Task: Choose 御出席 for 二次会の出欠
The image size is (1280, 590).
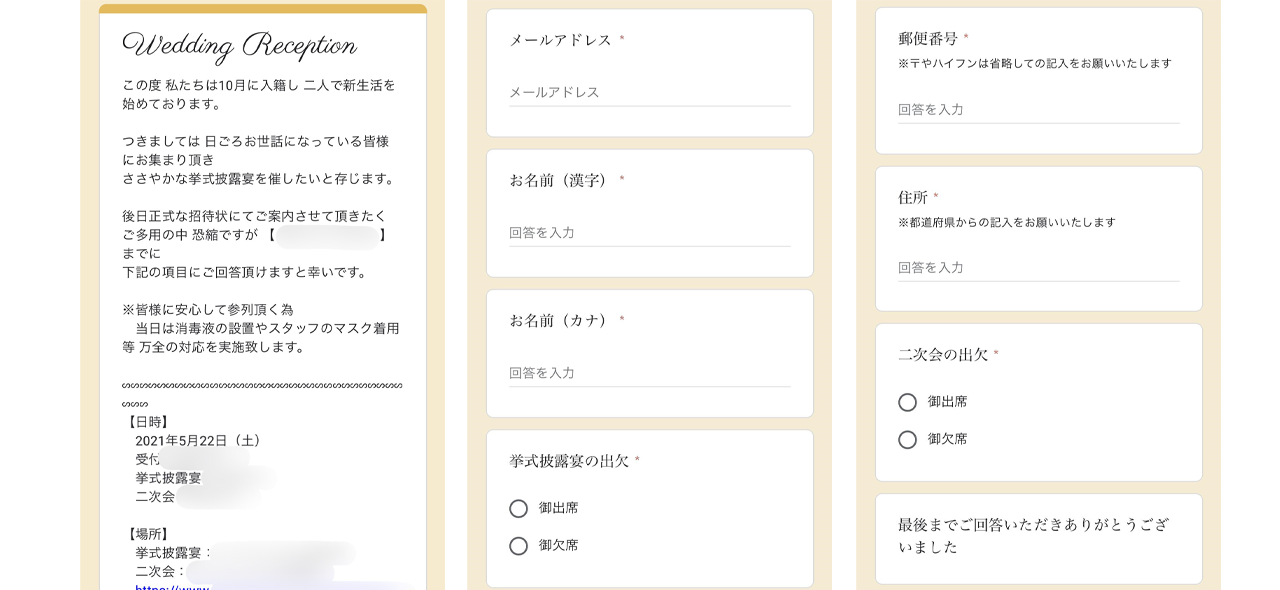Action: pyautogui.click(x=907, y=402)
